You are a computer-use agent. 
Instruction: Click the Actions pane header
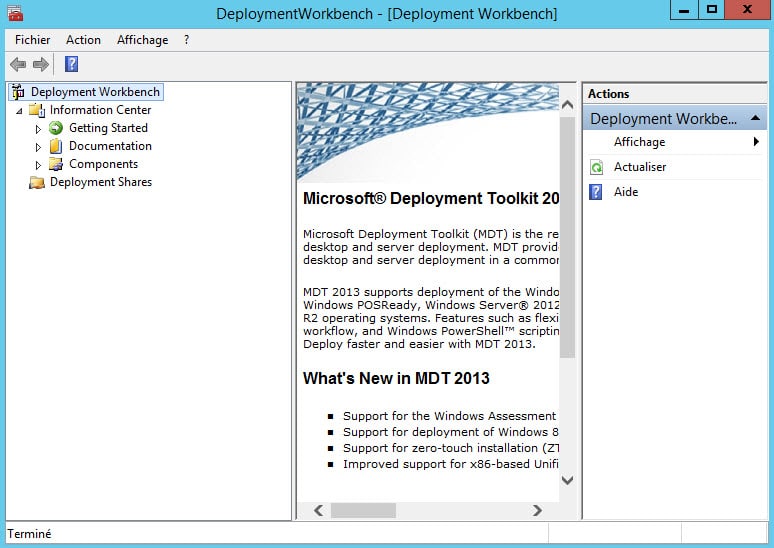pos(674,94)
